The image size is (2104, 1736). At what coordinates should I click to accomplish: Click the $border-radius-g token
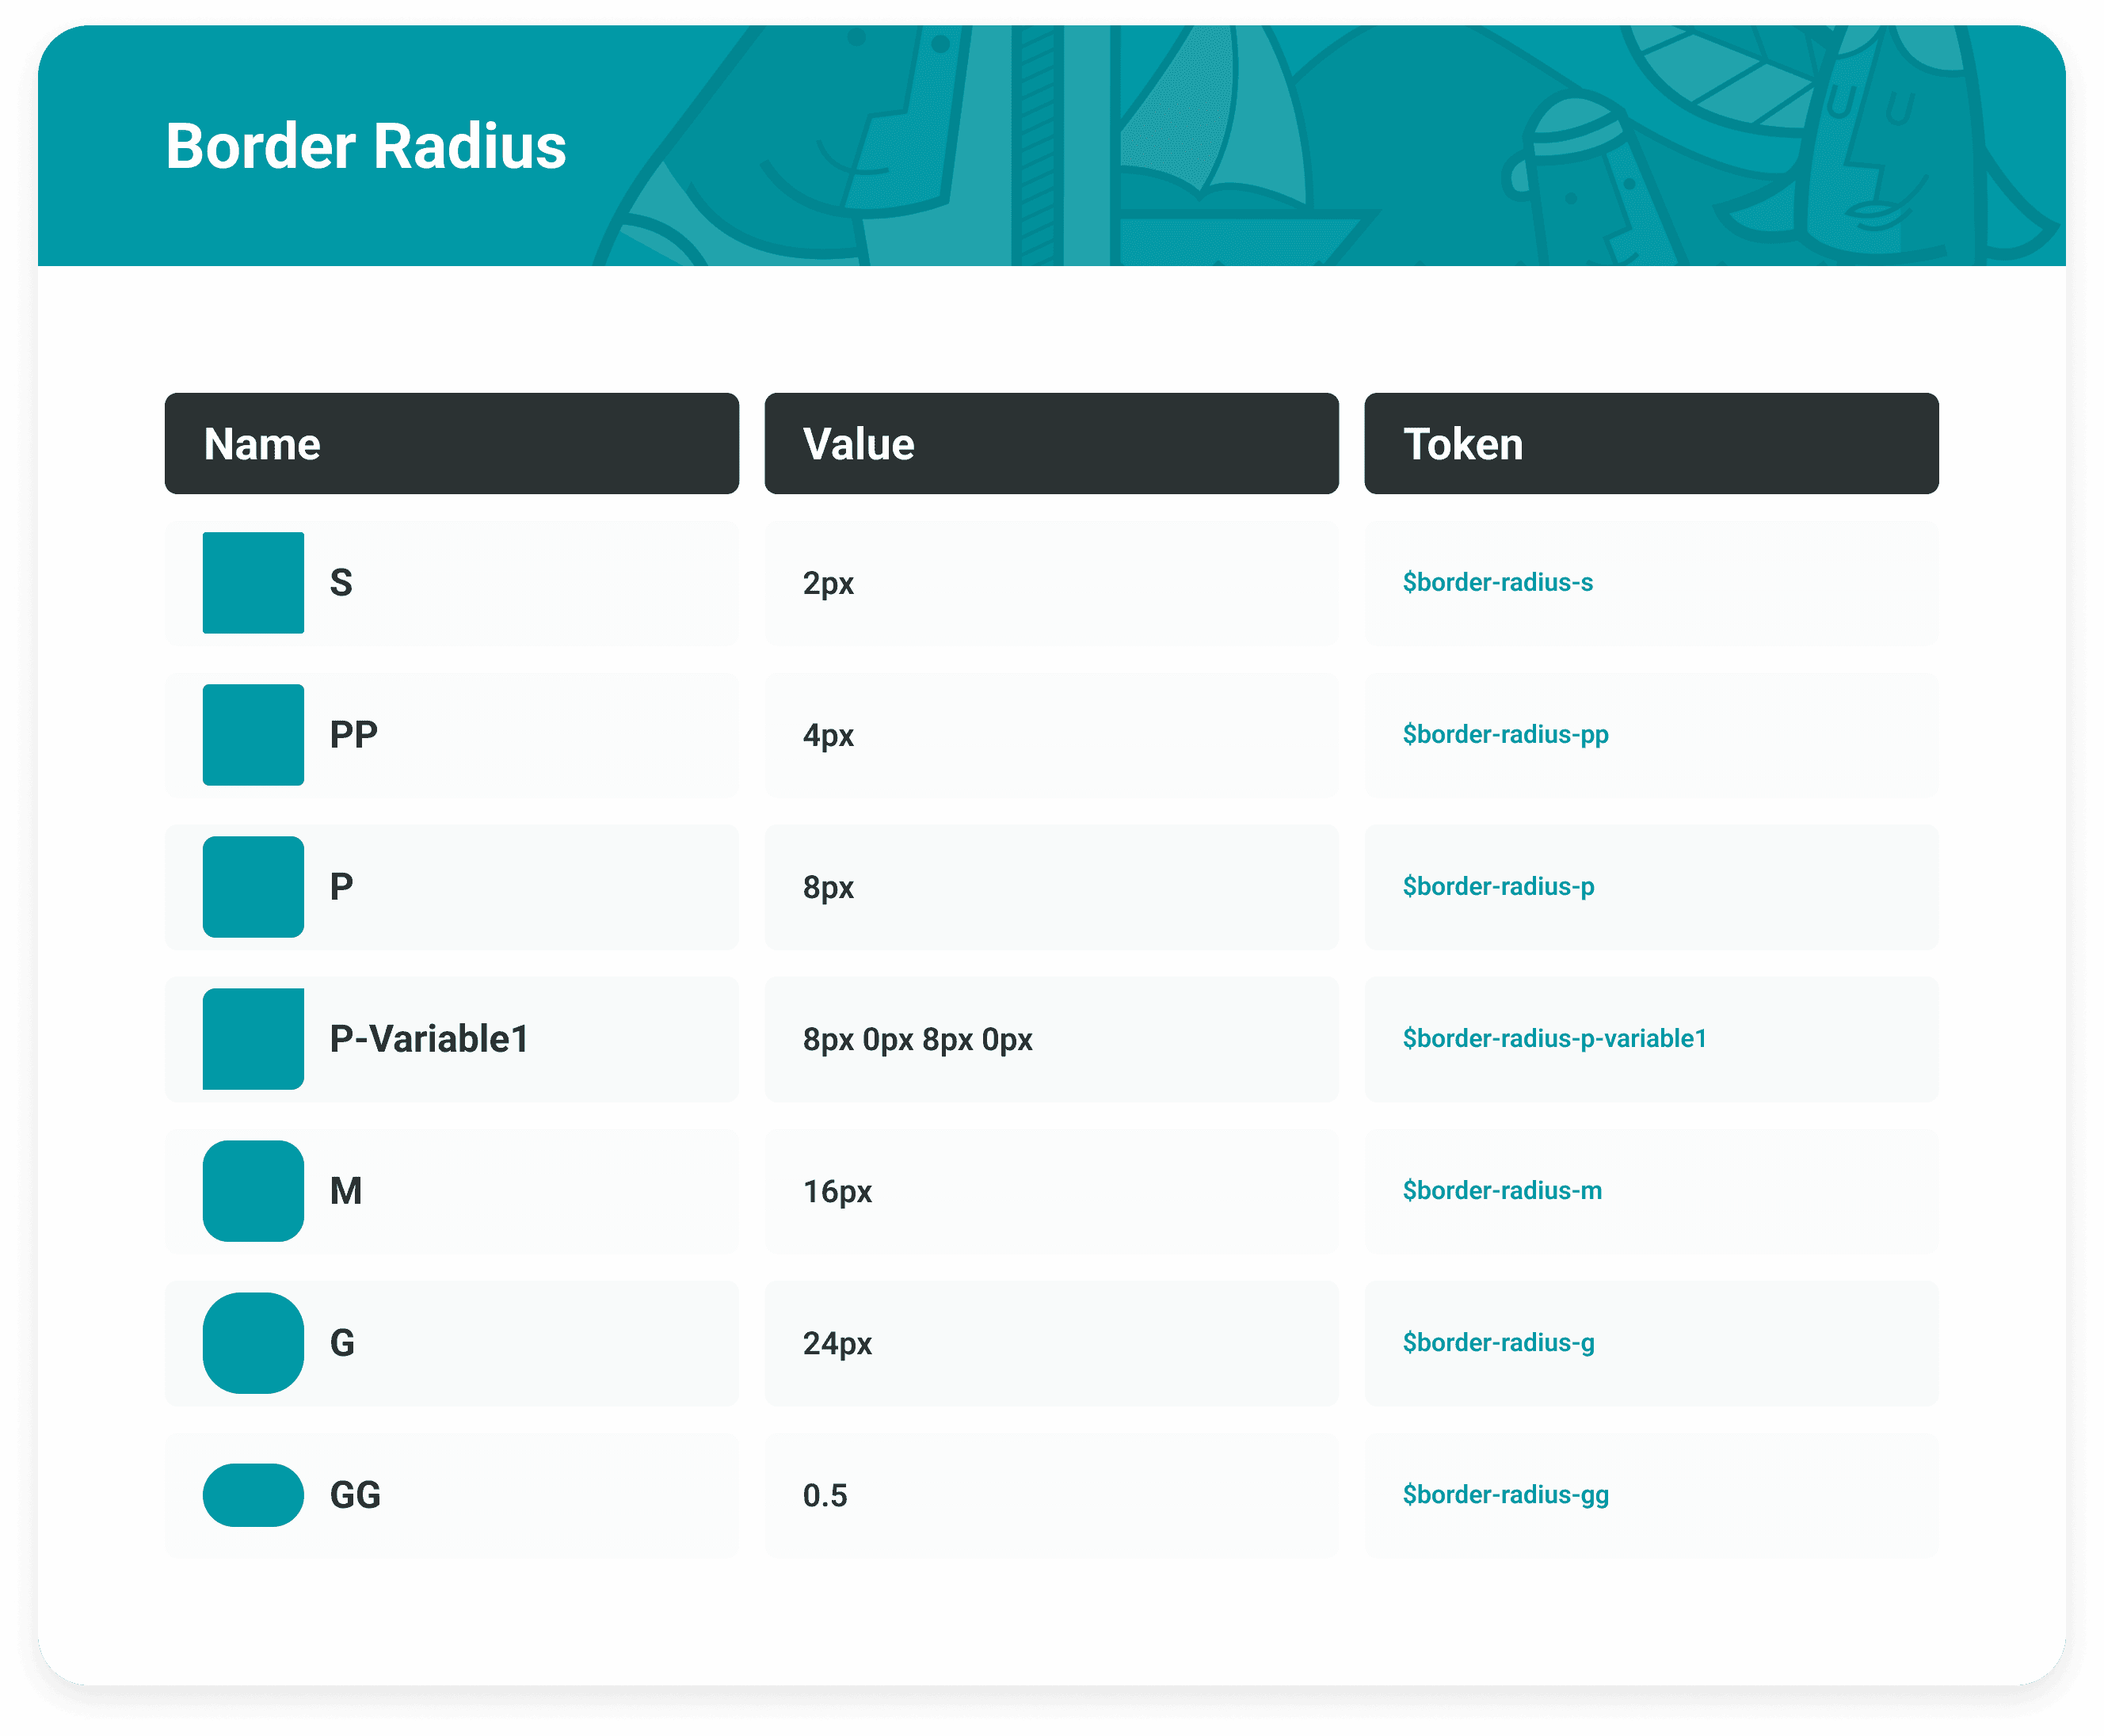(x=1498, y=1342)
